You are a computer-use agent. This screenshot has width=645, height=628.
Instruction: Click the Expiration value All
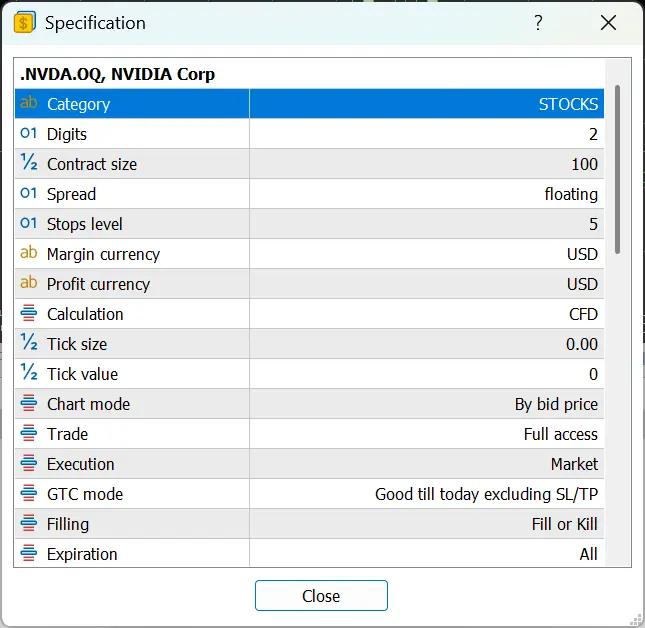tap(588, 555)
